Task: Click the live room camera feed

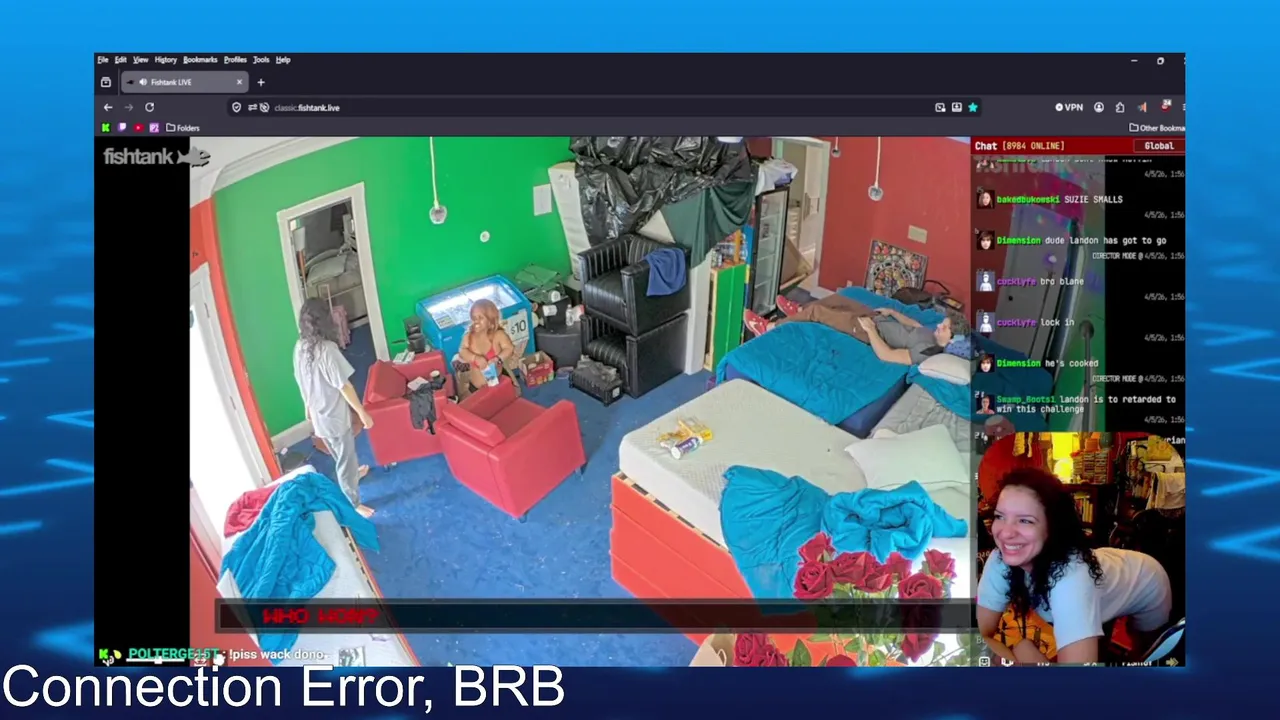Action: coord(580,400)
